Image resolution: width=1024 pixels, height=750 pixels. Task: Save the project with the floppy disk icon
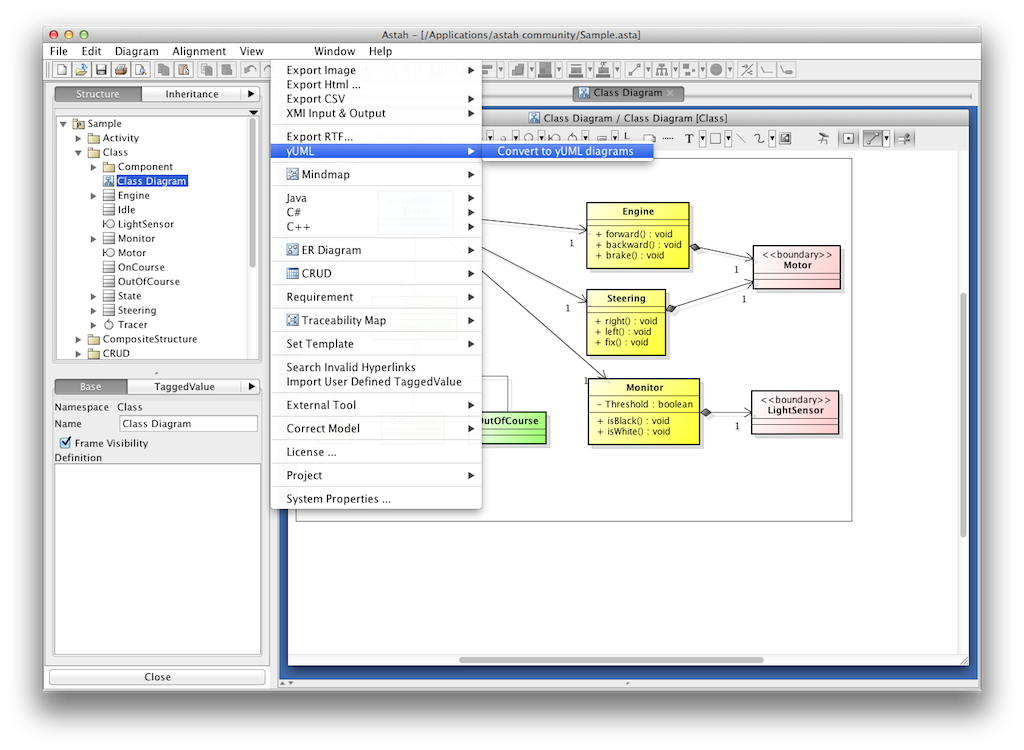[x=101, y=69]
